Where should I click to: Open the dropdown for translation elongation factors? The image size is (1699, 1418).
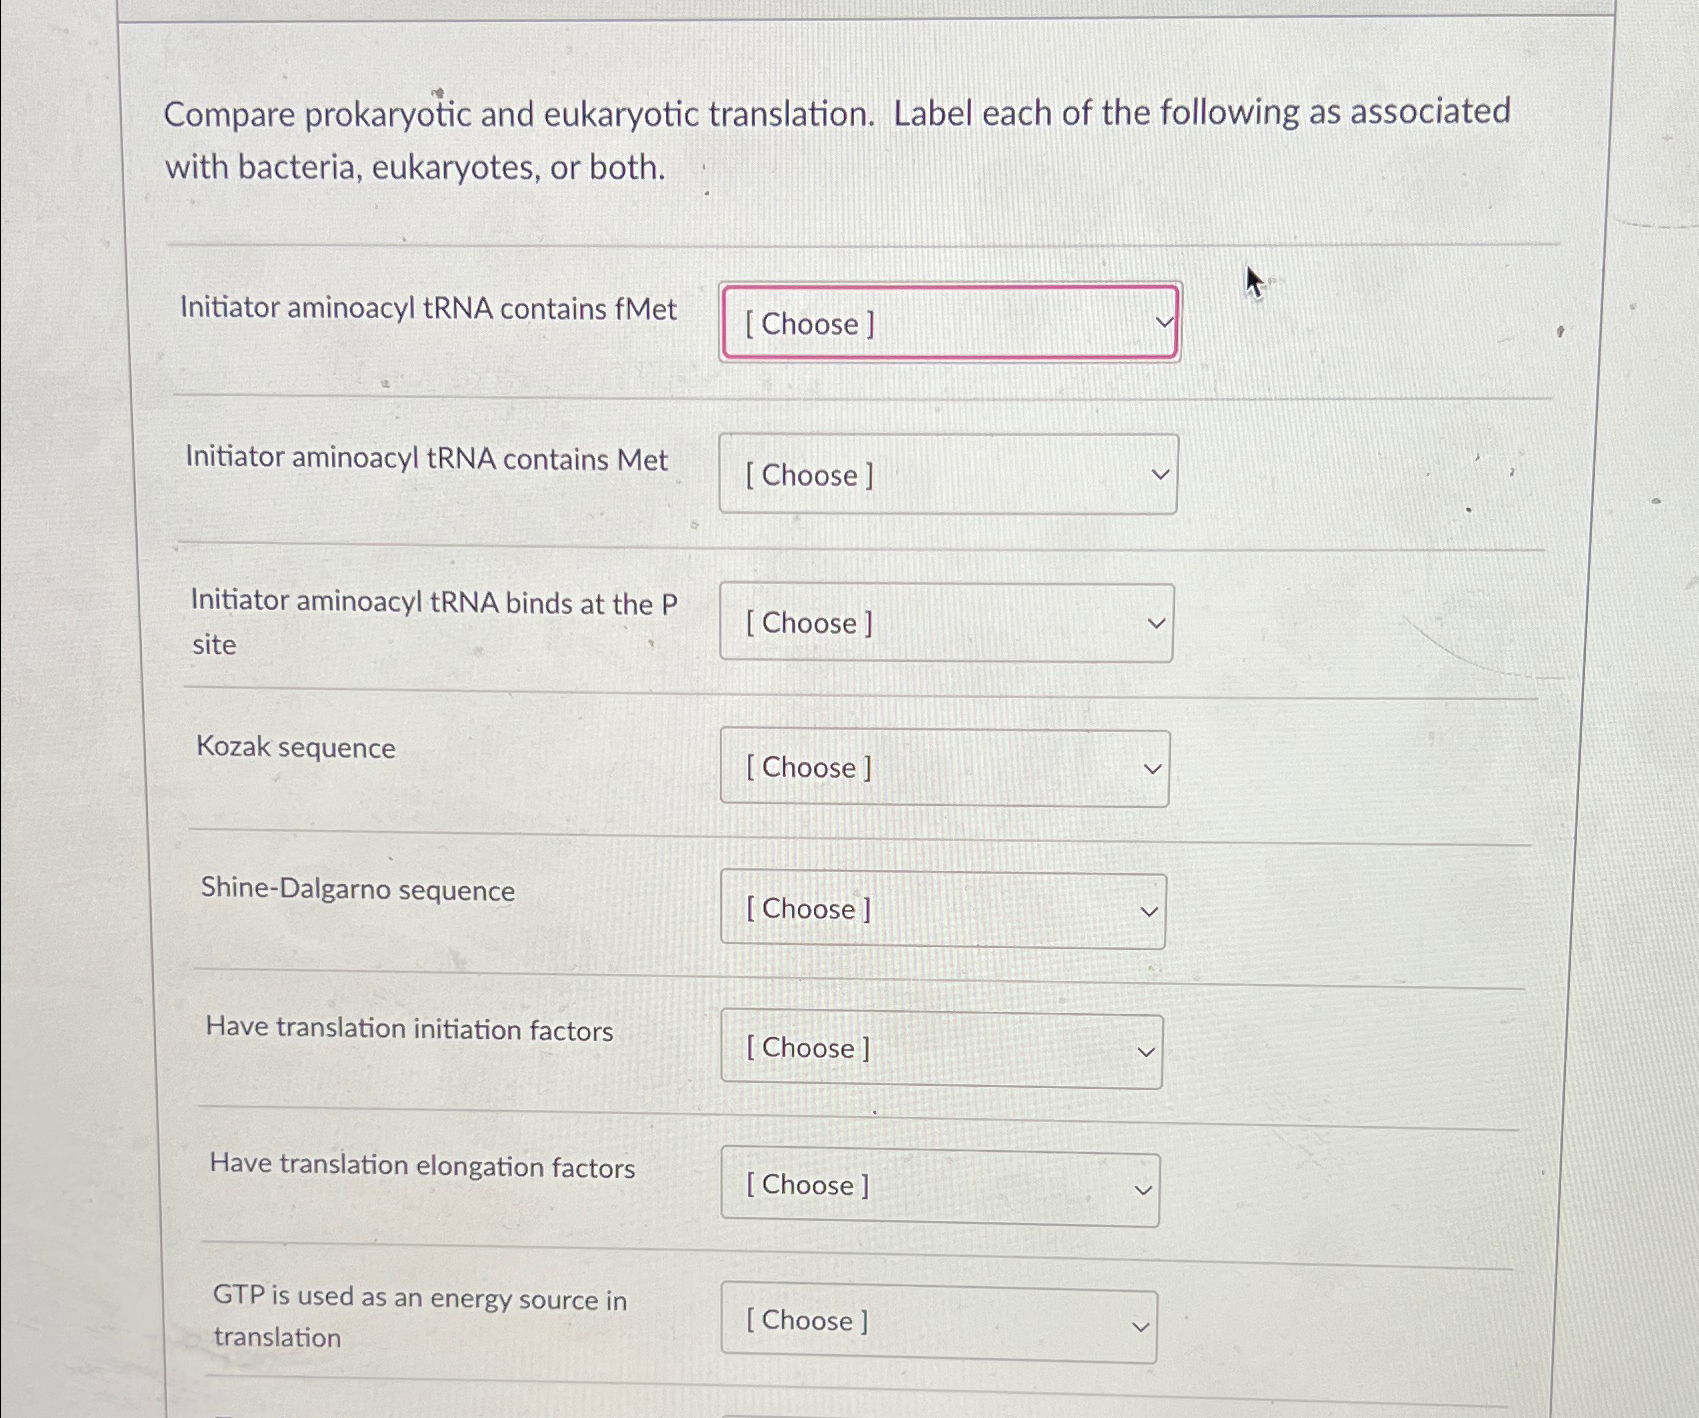coord(938,1186)
